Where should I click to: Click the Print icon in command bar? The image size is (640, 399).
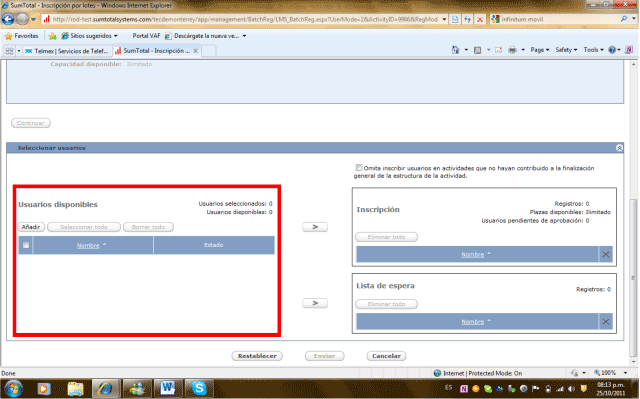(512, 50)
